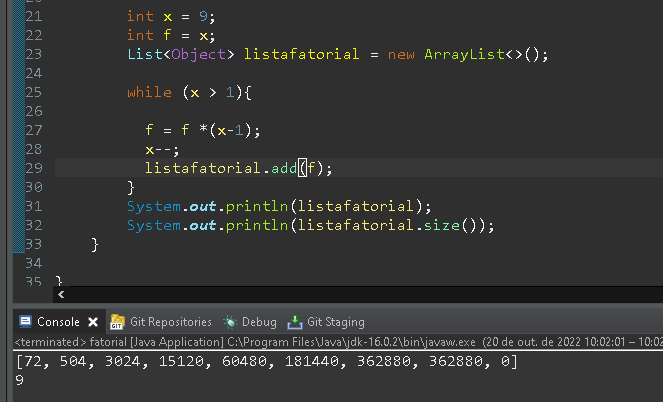Click the 'out' field on line 31

203,206
